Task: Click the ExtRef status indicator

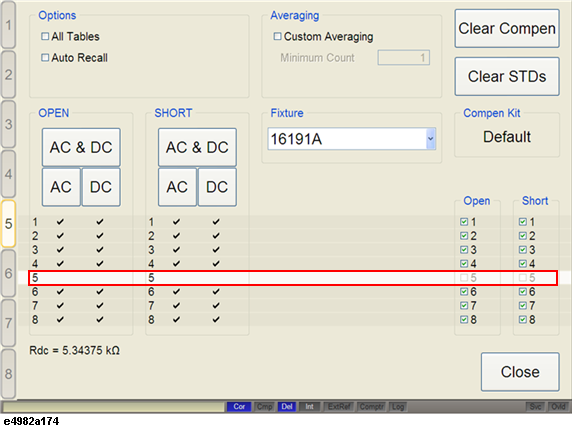Action: pyautogui.click(x=339, y=406)
